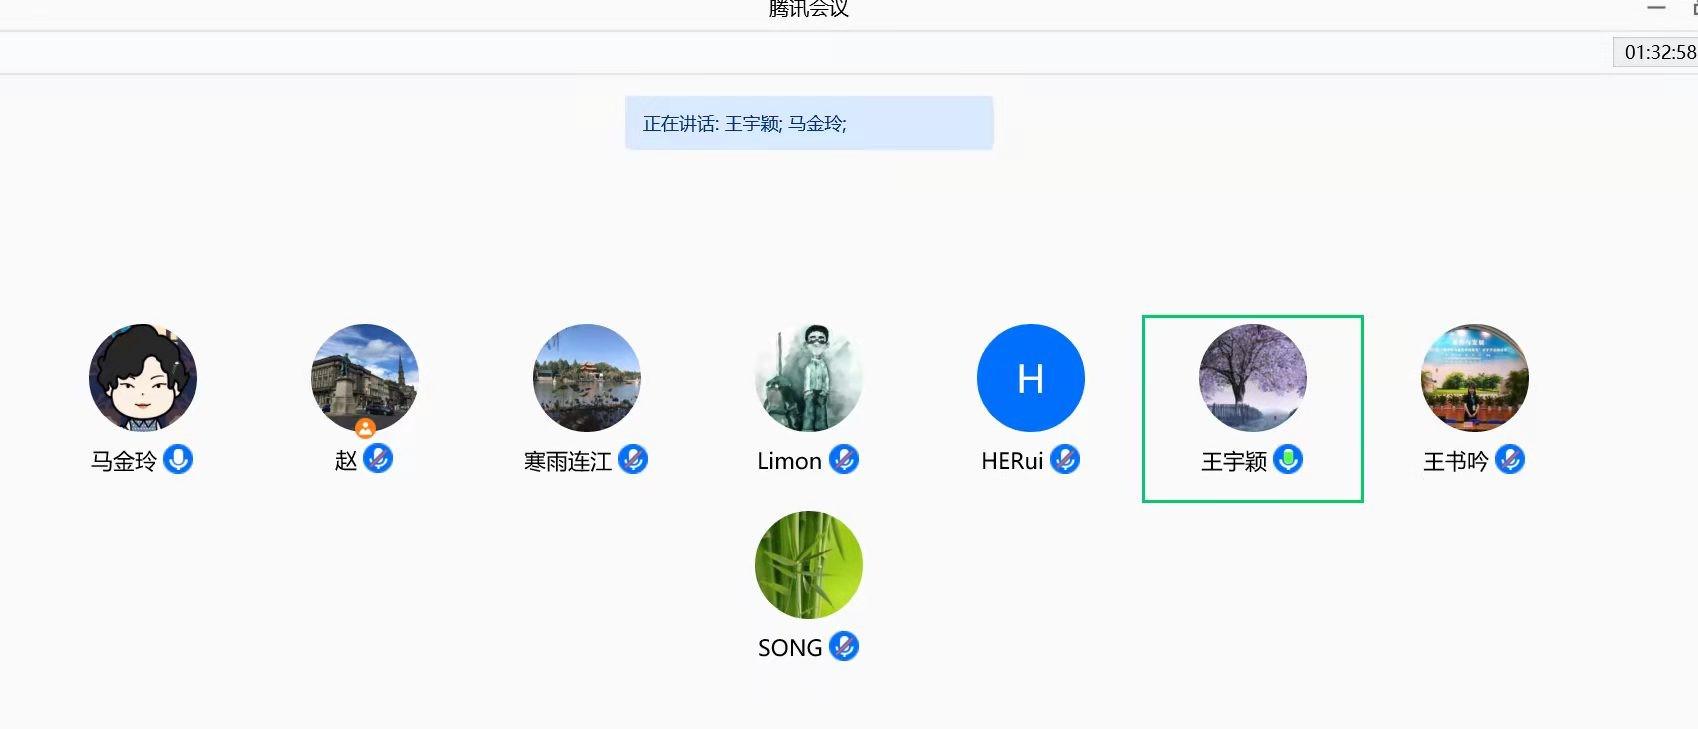Click the muted microphone icon for 王书吟
Screen dimensions: 1698x729
coord(1510,459)
